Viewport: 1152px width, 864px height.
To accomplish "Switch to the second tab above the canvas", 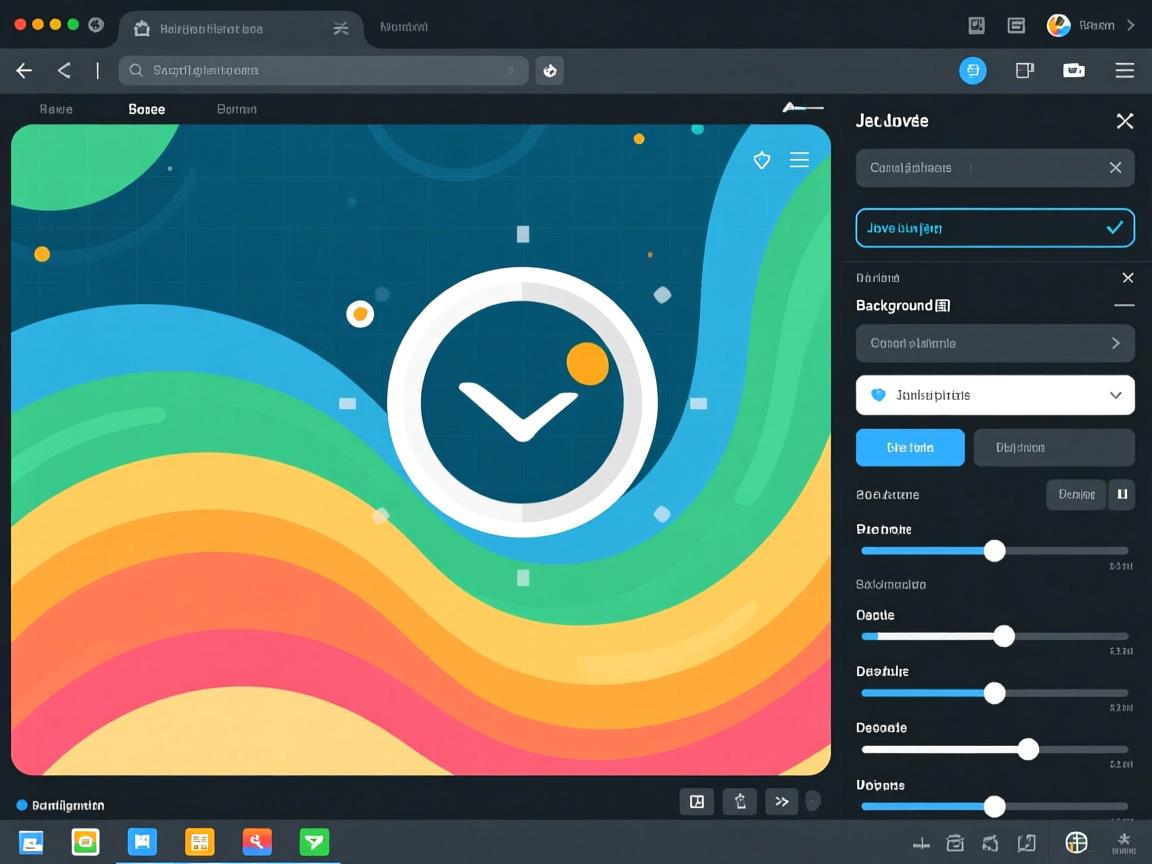I will 146,109.
